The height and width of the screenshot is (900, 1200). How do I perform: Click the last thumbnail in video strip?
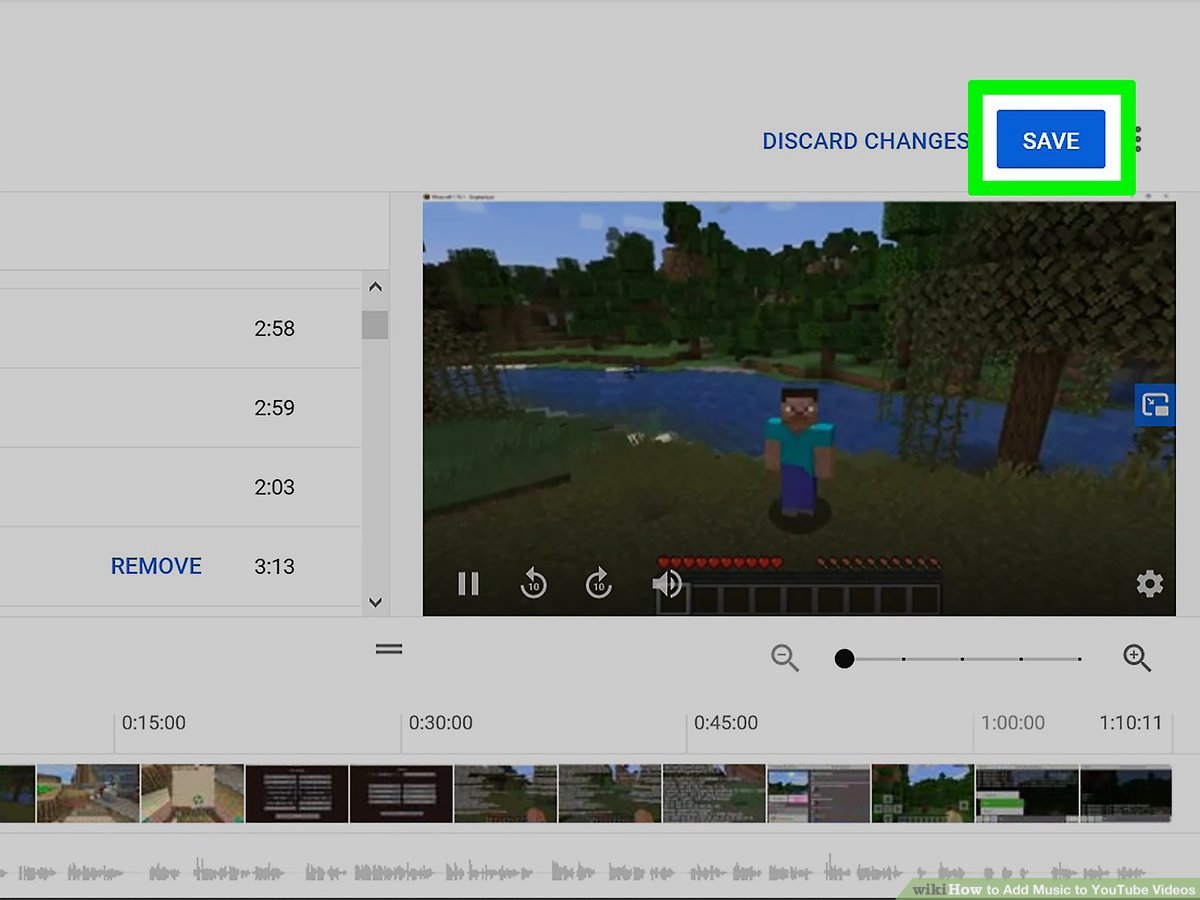pyautogui.click(x=1125, y=794)
